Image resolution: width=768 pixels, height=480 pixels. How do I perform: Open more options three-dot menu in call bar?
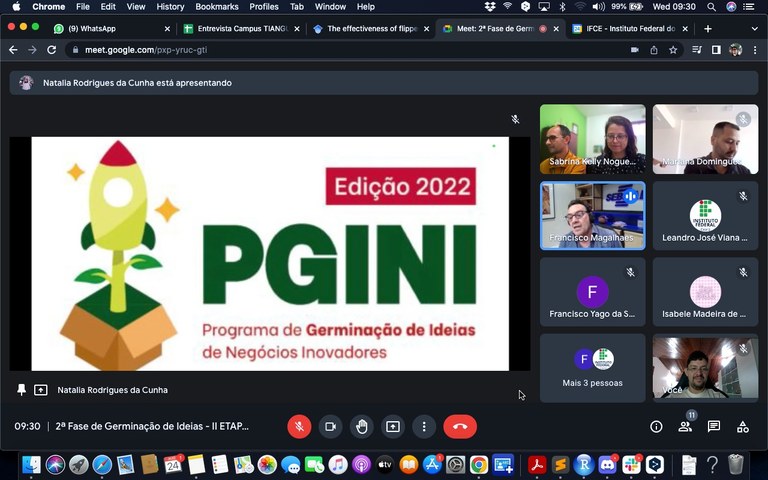pos(424,426)
